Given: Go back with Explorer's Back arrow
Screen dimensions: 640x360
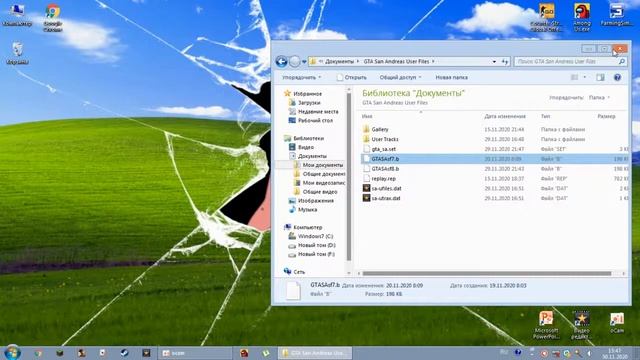Looking at the screenshot, I should coord(281,62).
